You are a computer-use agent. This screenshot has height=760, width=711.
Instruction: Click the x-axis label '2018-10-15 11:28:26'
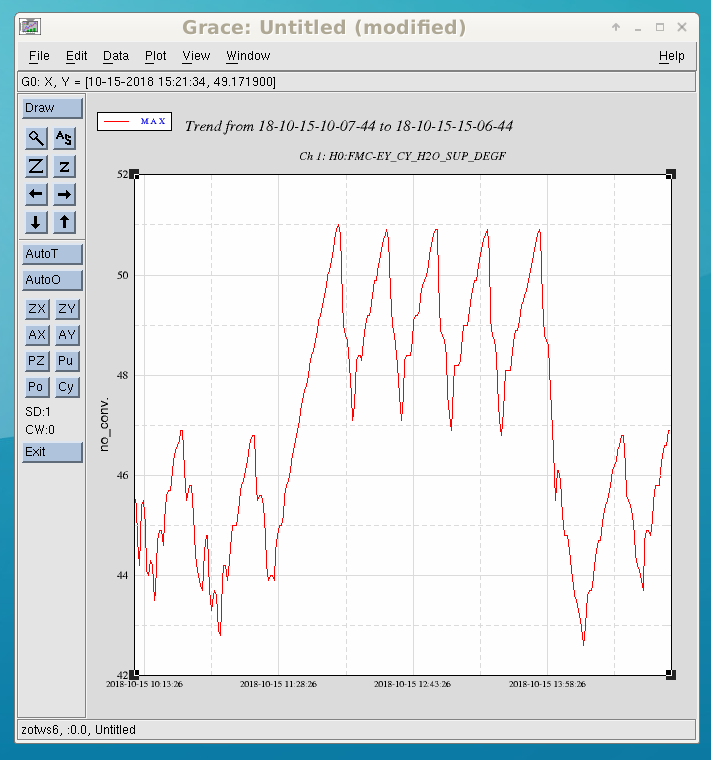(278, 684)
